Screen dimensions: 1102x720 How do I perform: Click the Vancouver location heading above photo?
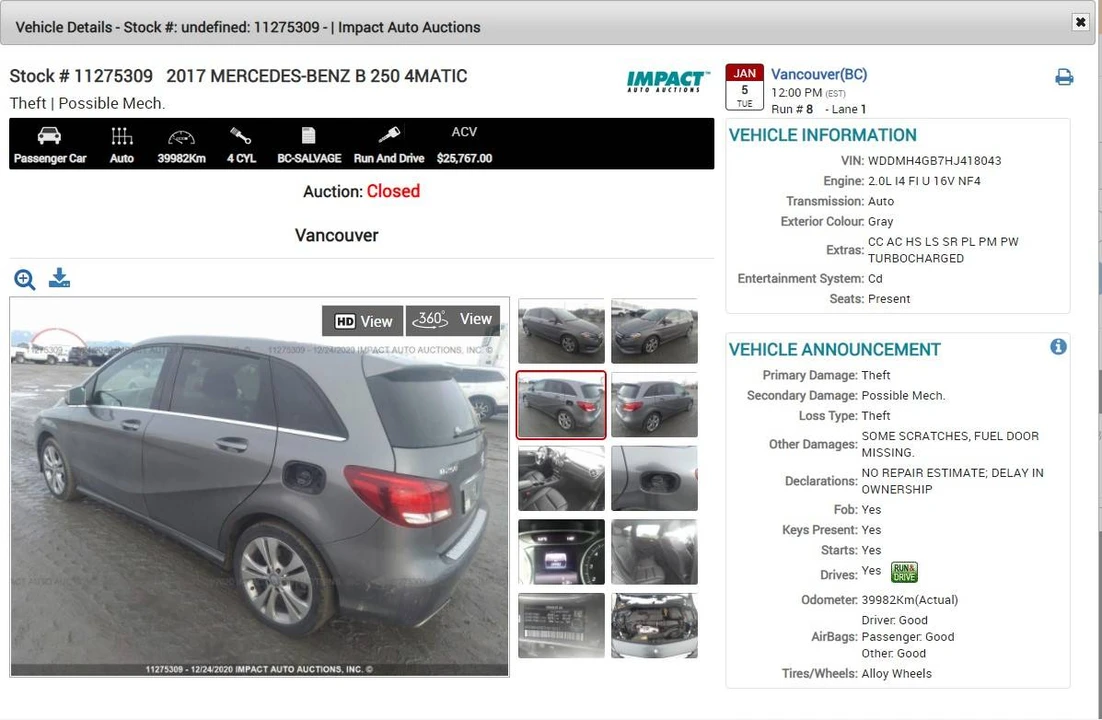pos(337,236)
